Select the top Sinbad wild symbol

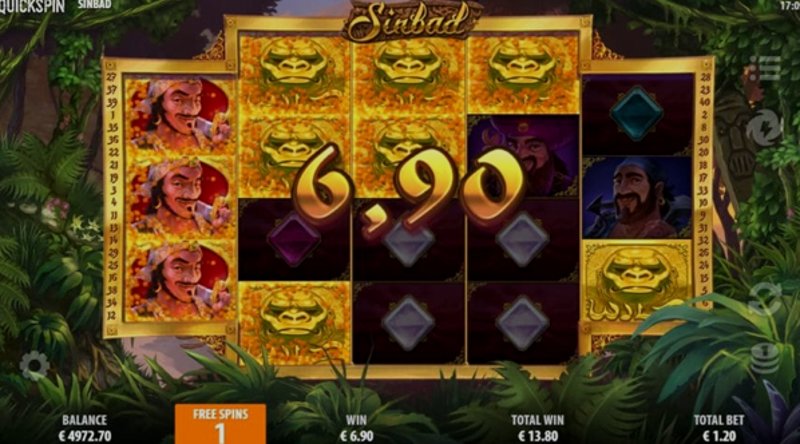(x=180, y=114)
